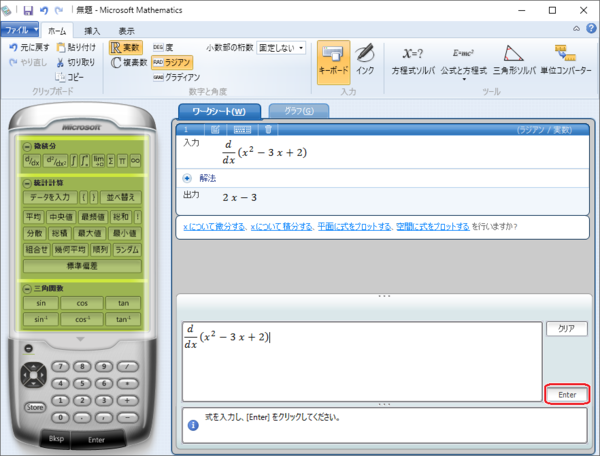Screen dimensions: 600x456
Task: Insert the product pi symbol
Action: point(122,161)
